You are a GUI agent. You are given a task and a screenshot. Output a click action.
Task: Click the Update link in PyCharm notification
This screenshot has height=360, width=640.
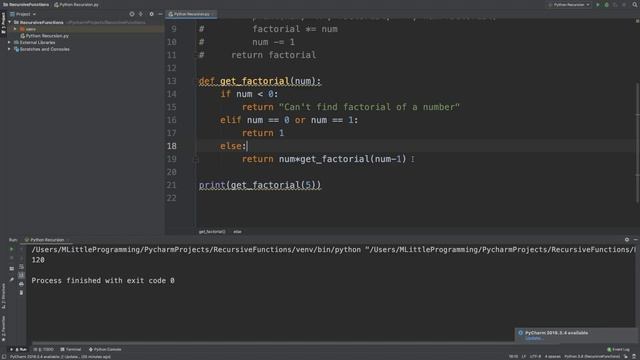click(x=533, y=338)
